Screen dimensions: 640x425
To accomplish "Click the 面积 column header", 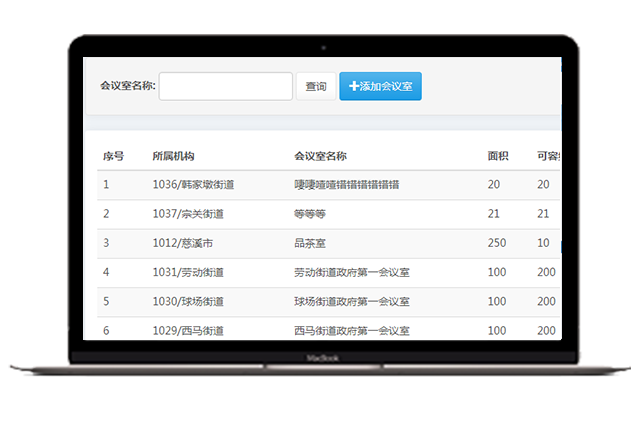I will click(x=498, y=156).
